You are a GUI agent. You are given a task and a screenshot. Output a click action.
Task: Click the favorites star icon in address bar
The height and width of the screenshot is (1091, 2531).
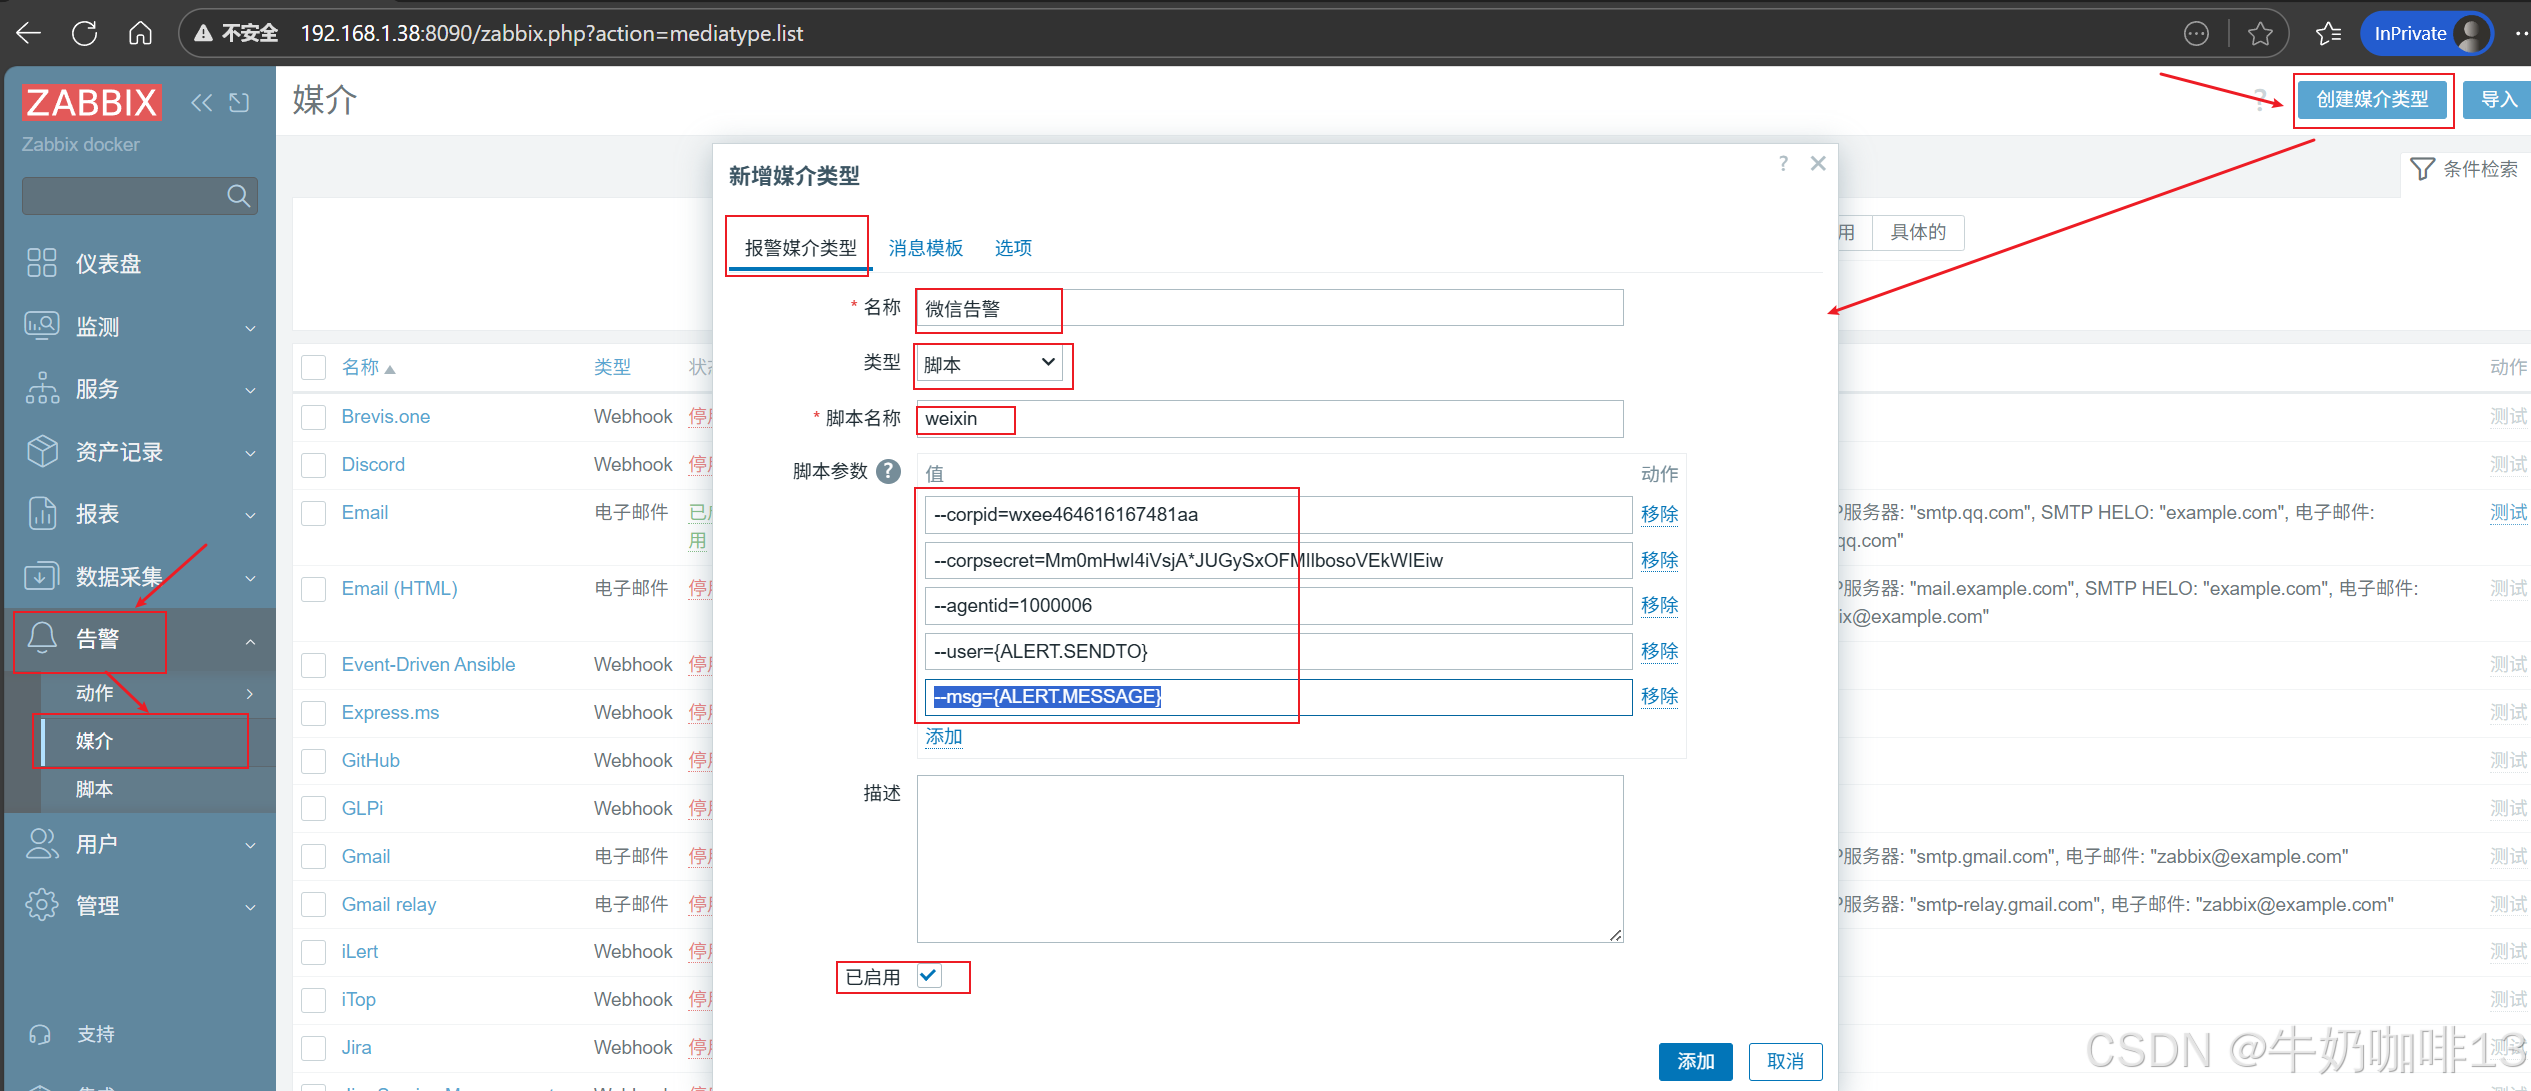tap(2260, 34)
